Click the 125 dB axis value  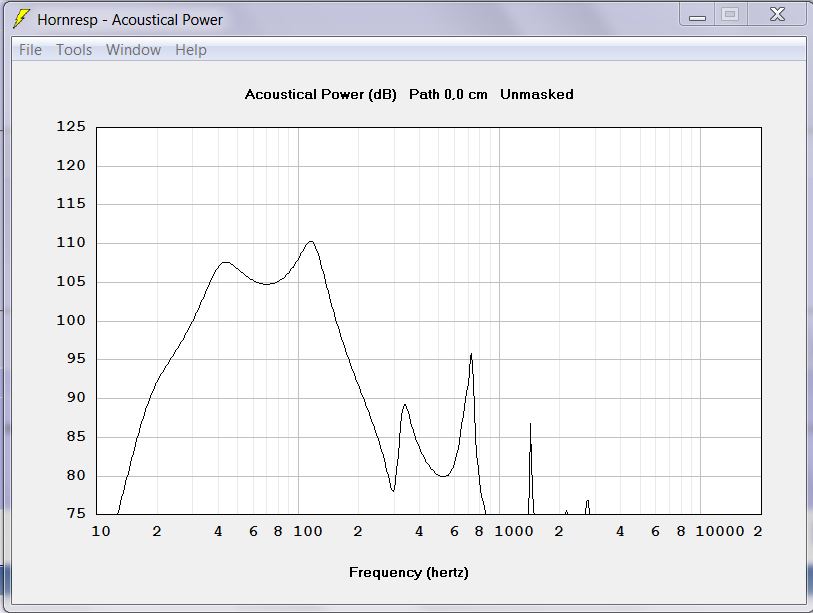(x=71, y=127)
